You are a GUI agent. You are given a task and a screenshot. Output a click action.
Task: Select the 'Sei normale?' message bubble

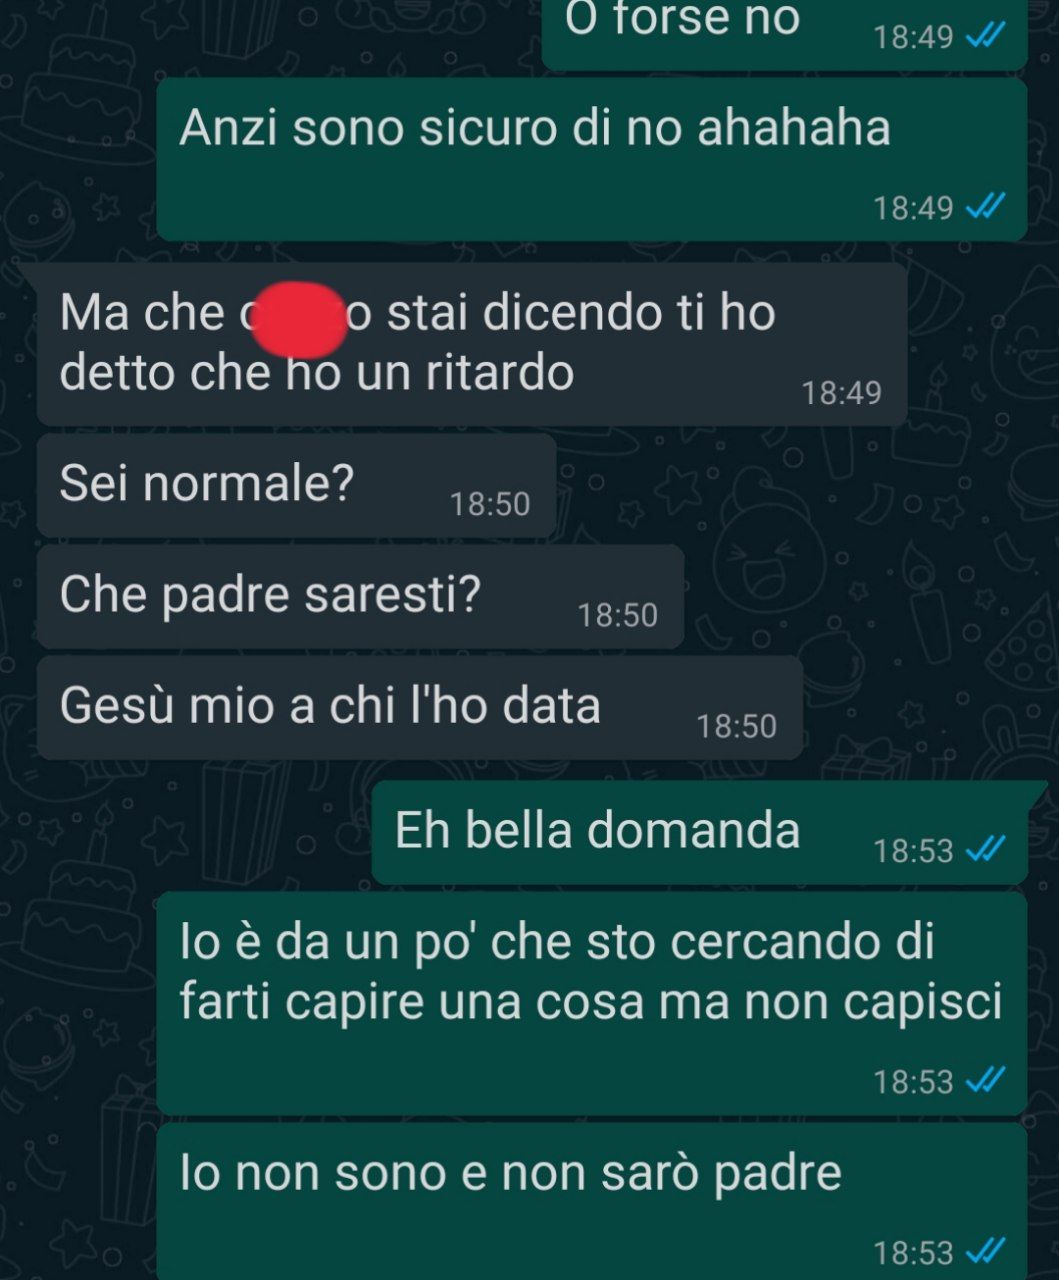tap(296, 485)
